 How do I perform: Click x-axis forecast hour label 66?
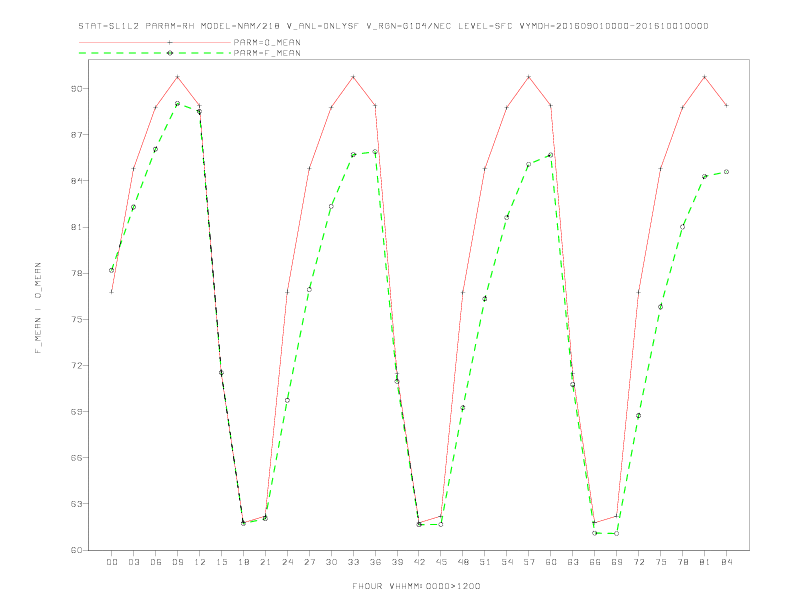coord(595,562)
